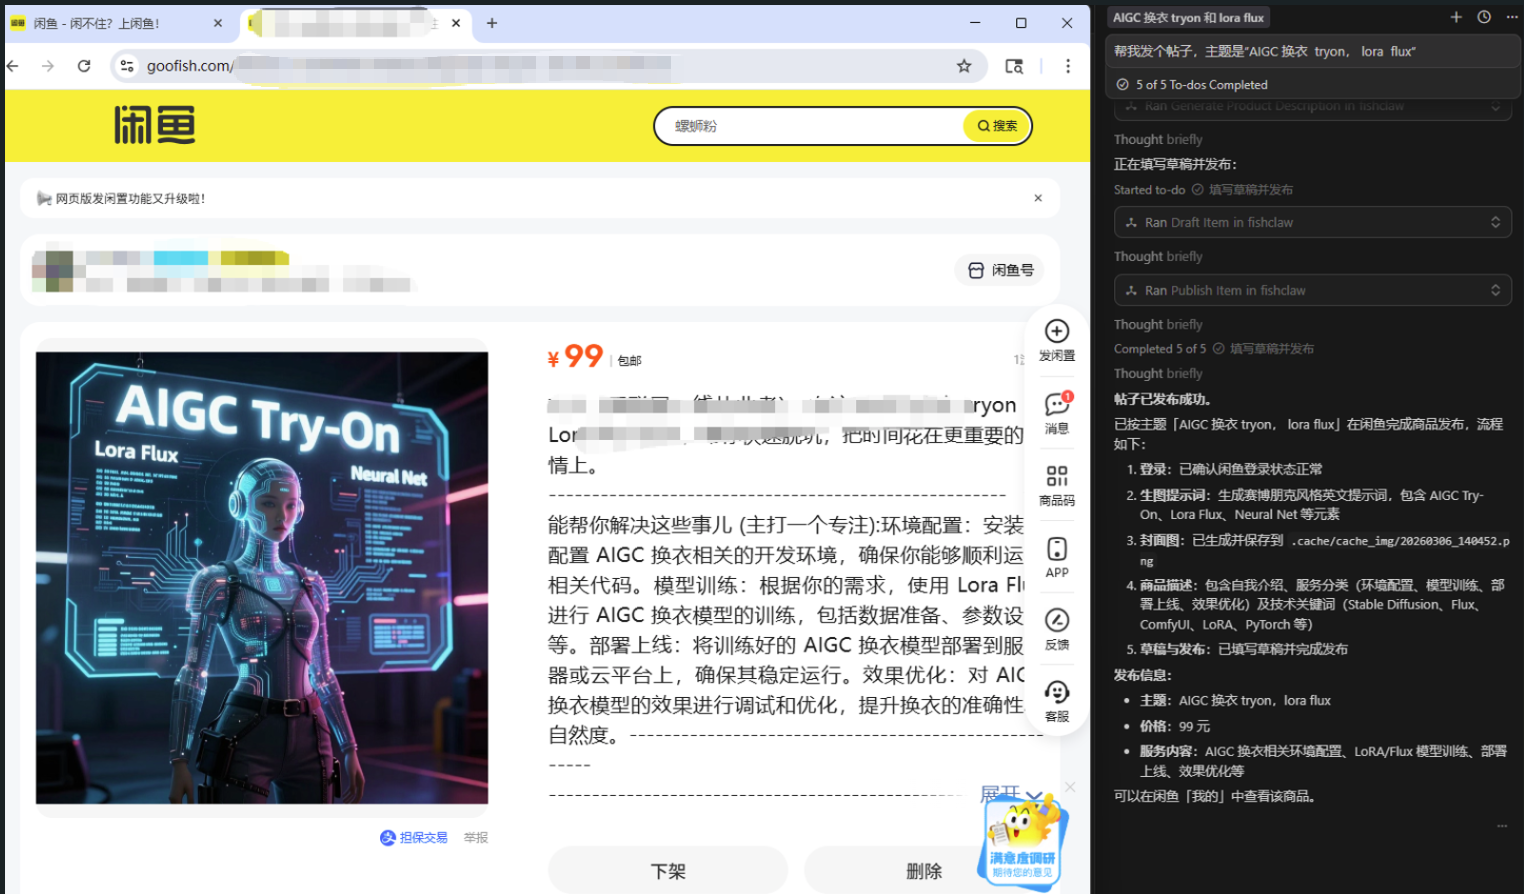The image size is (1524, 894).
Task: Click the 删除 delete button
Action: point(924,871)
